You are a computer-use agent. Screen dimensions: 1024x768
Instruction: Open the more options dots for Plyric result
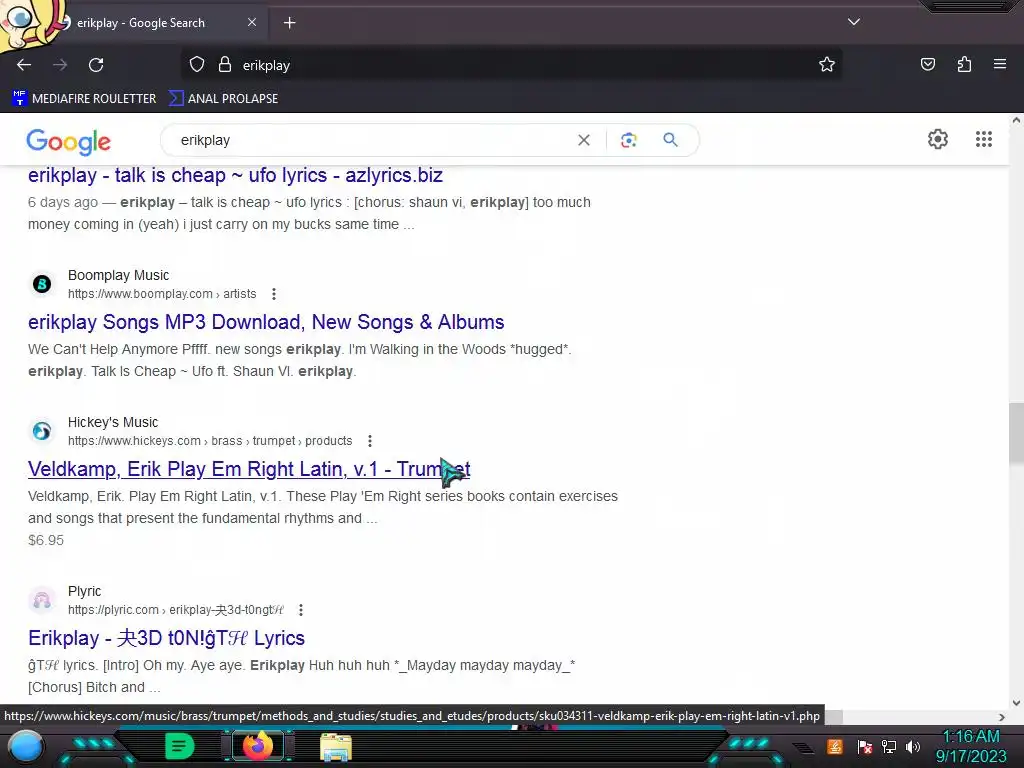(300, 610)
